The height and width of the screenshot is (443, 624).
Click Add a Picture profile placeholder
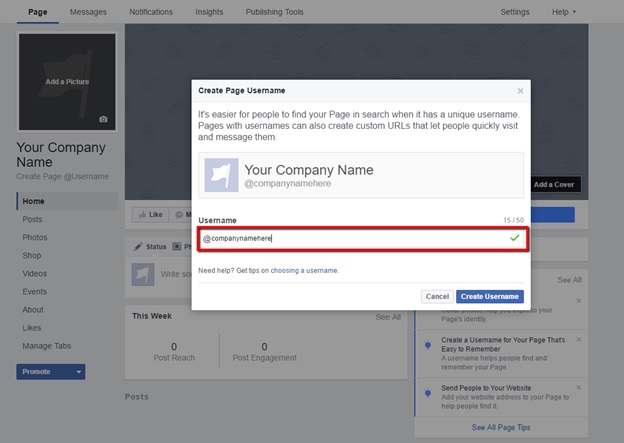pos(67,82)
